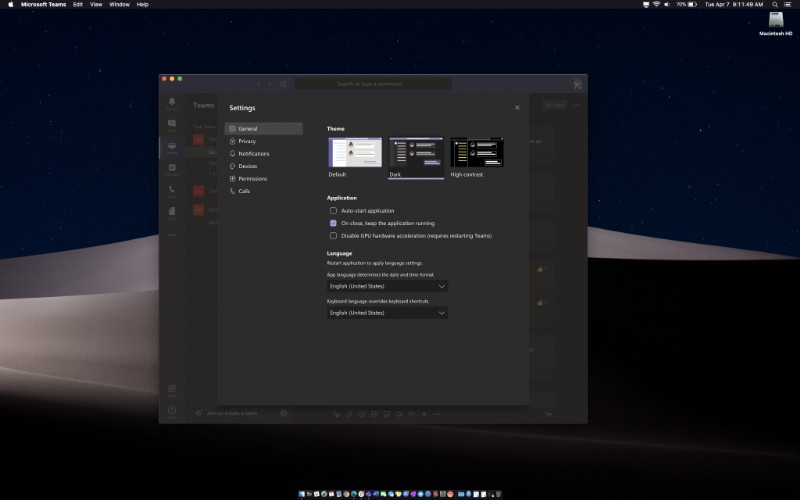Image resolution: width=800 pixels, height=500 pixels.
Task: Click the General gear icon in Settings
Action: tap(233, 129)
